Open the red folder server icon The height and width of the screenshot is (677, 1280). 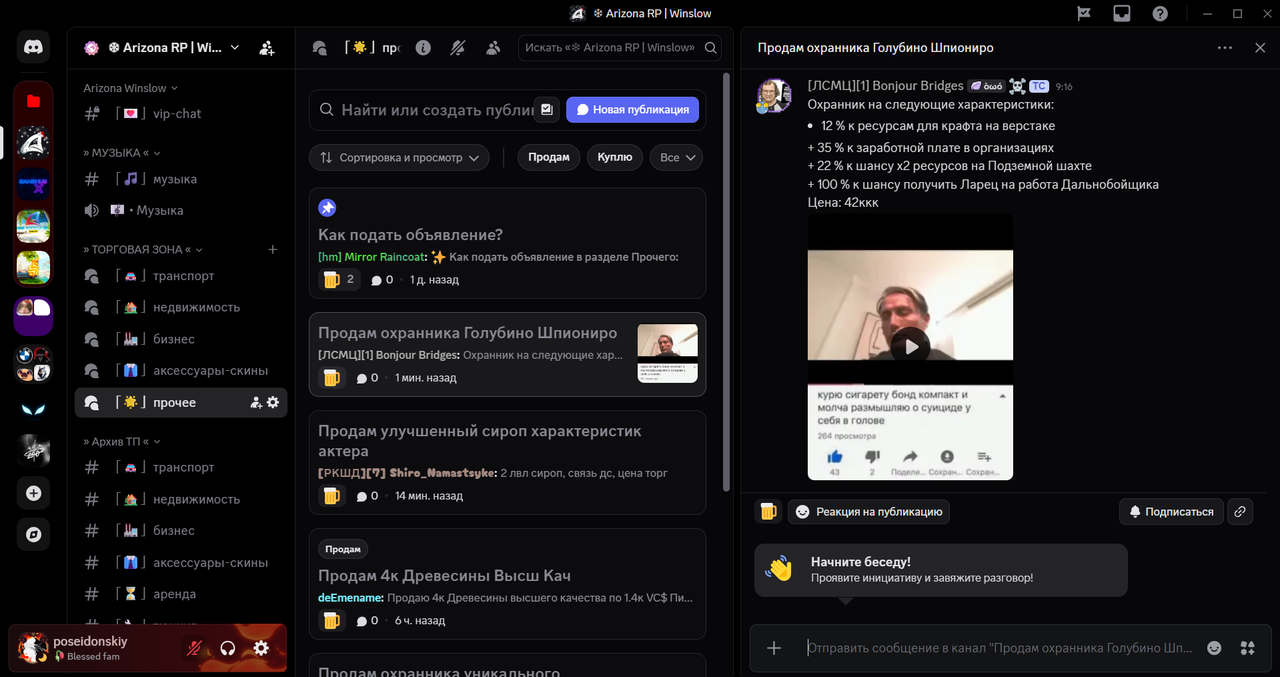pyautogui.click(x=34, y=101)
